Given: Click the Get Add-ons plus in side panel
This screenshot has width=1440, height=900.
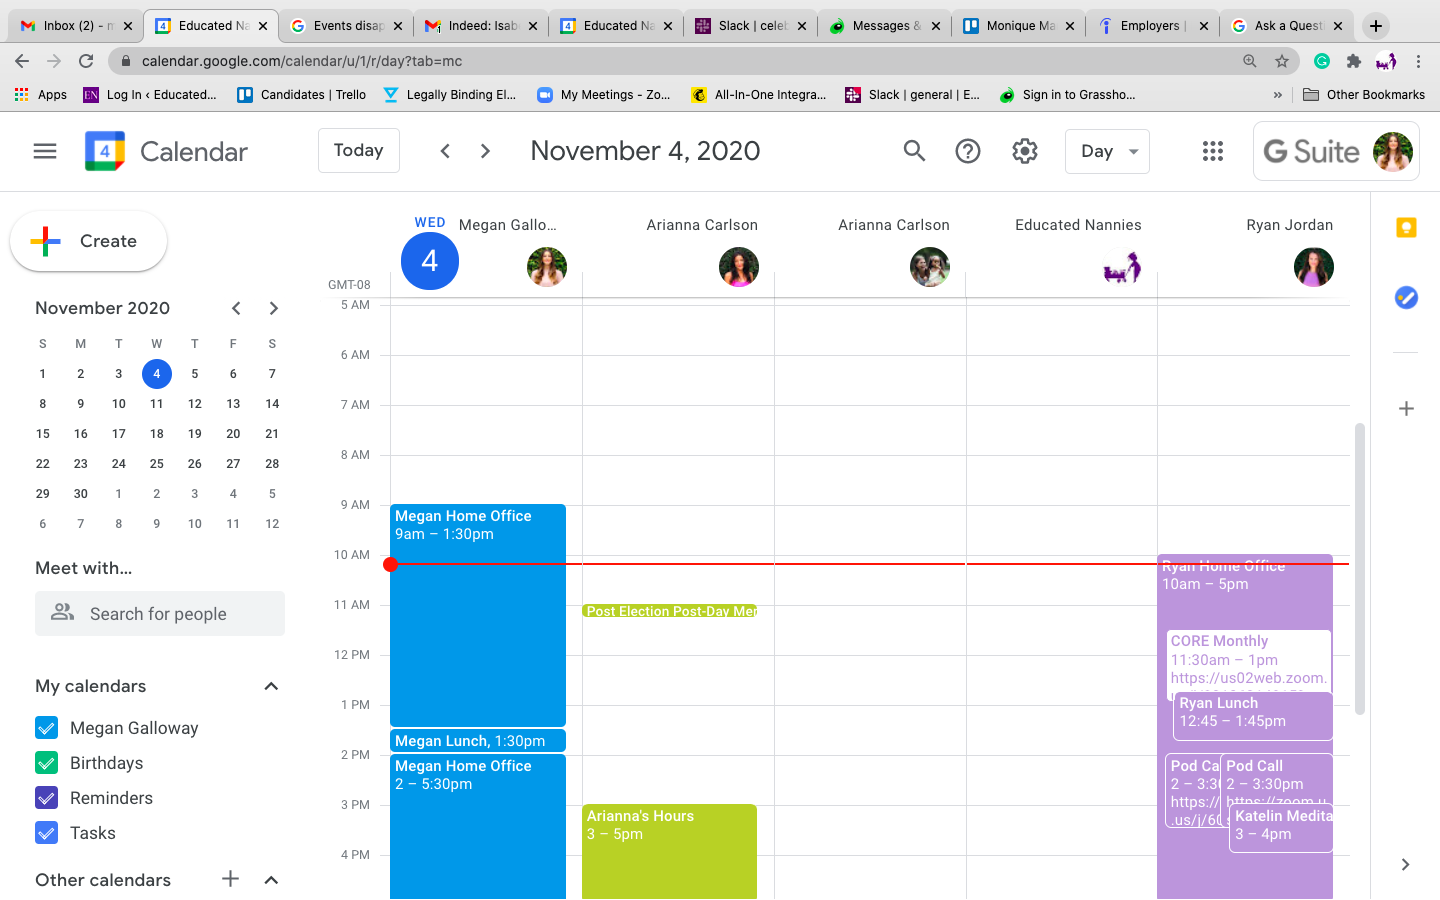Looking at the screenshot, I should [x=1406, y=408].
